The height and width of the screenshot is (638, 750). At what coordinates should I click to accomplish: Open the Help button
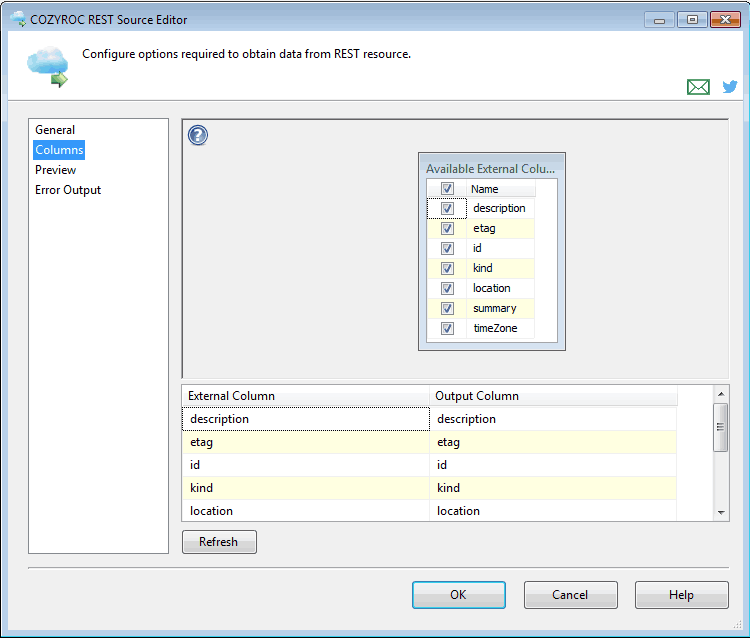point(682,595)
